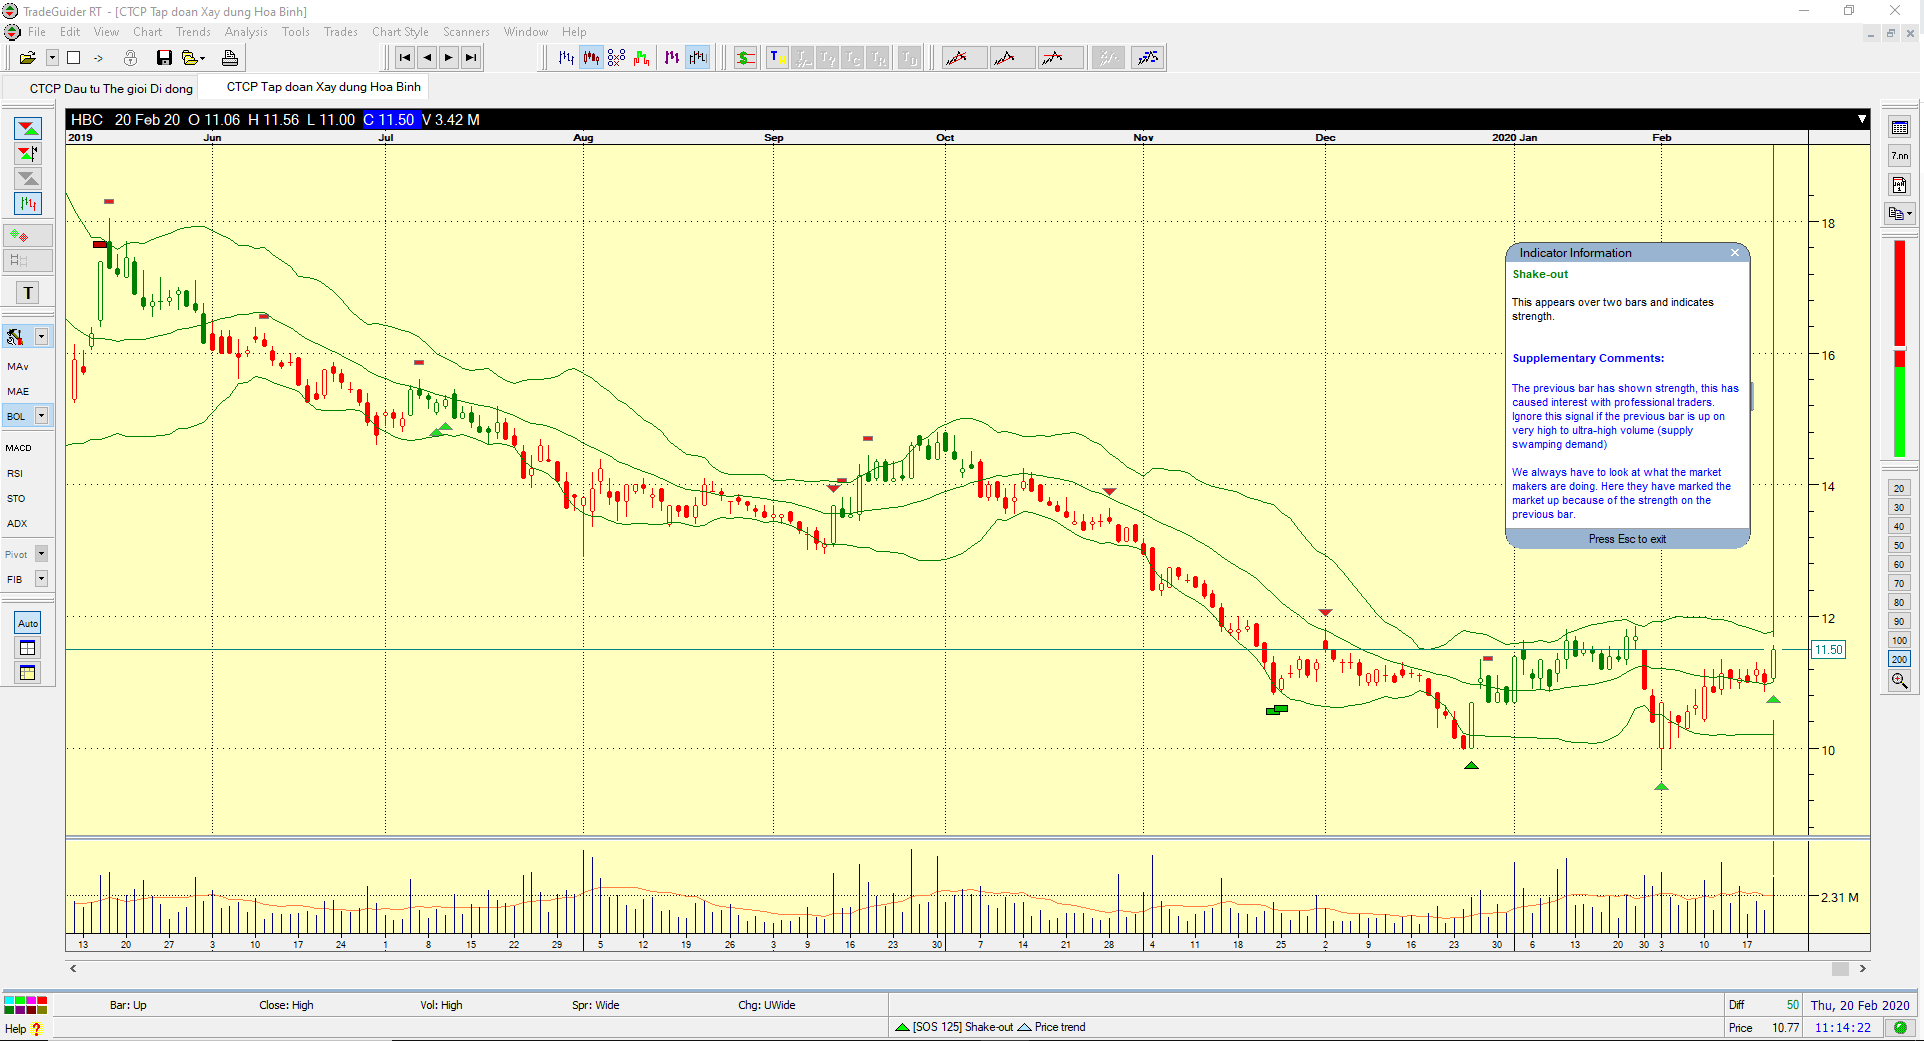Toggle the BOL Bollinger bands indicator
This screenshot has width=1924, height=1041.
click(x=17, y=416)
